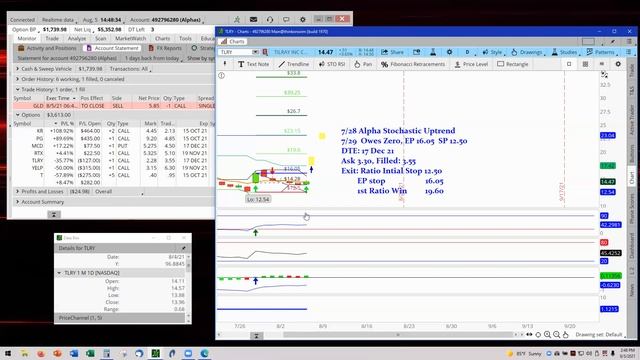Click the Charts button in chart window
Screen dimensions: 640x360
click(x=233, y=42)
